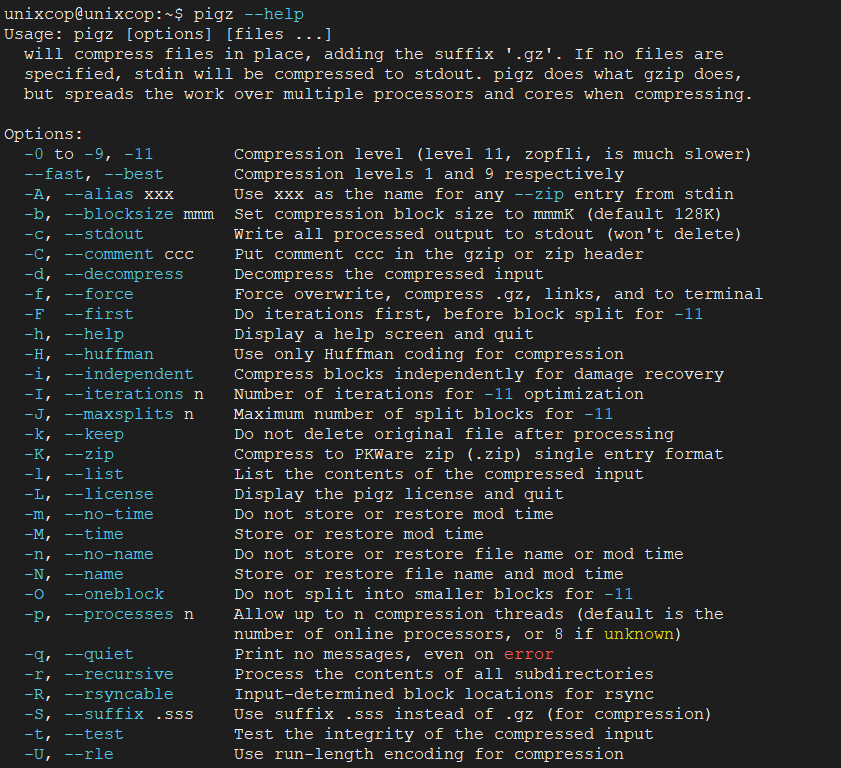Click 'Use run-length encoding for compression'
841x768 pixels.
click(429, 755)
